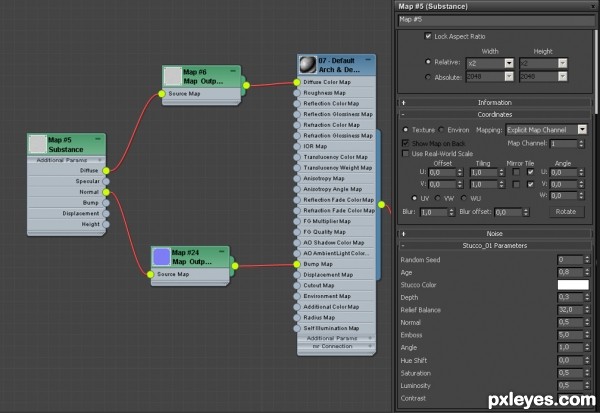Select the Texture coordinates radio button
The height and width of the screenshot is (413, 600).
[405, 129]
